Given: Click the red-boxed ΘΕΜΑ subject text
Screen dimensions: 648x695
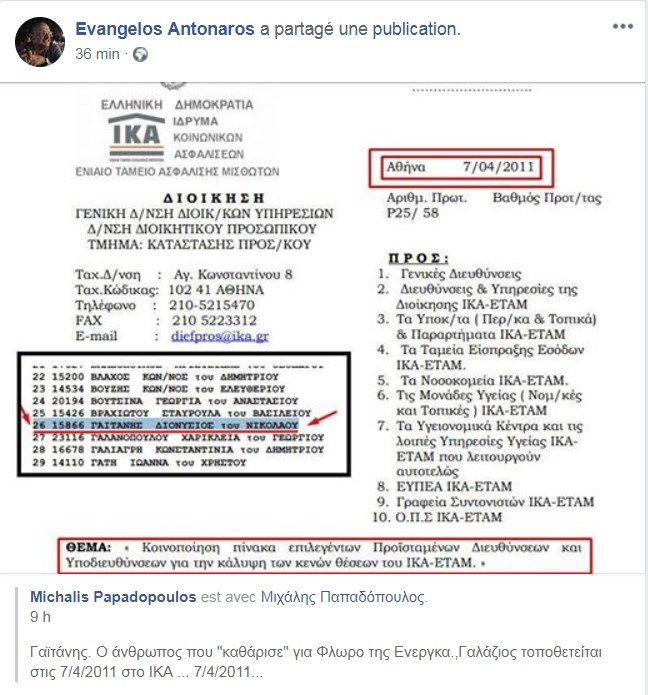Looking at the screenshot, I should click(324, 555).
